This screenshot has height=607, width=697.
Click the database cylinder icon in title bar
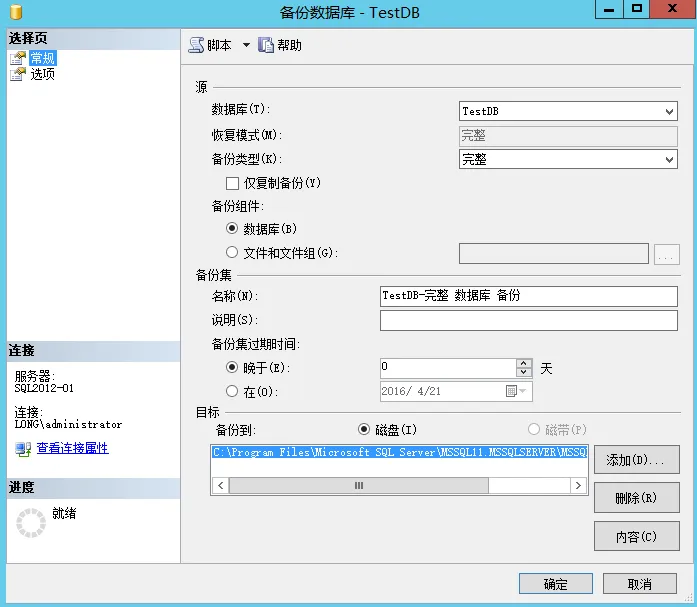click(x=16, y=12)
